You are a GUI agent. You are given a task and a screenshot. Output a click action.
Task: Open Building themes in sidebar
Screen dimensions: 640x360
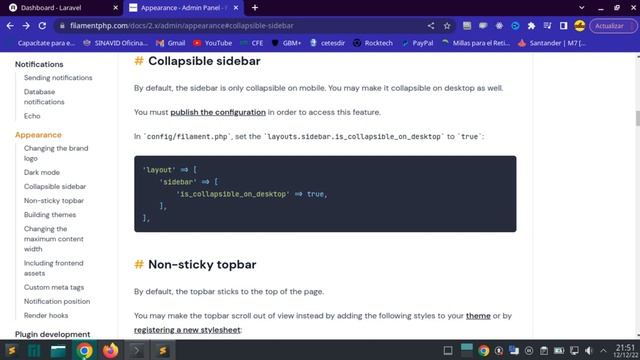[x=50, y=215]
